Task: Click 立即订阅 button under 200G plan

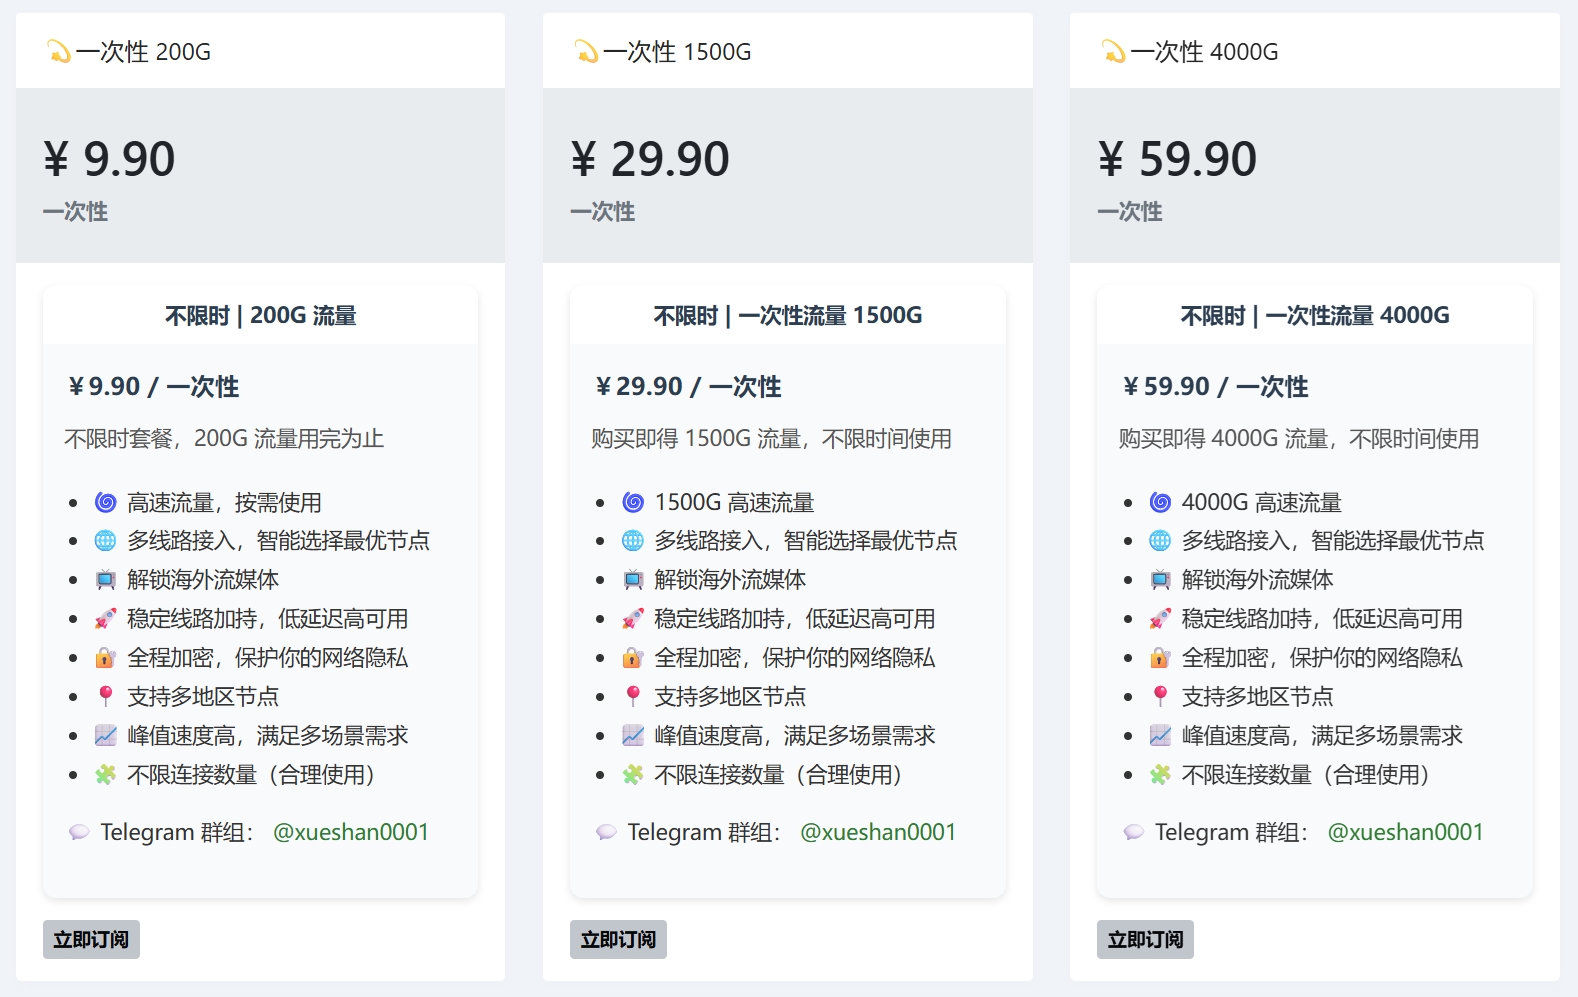Action: coord(91,939)
